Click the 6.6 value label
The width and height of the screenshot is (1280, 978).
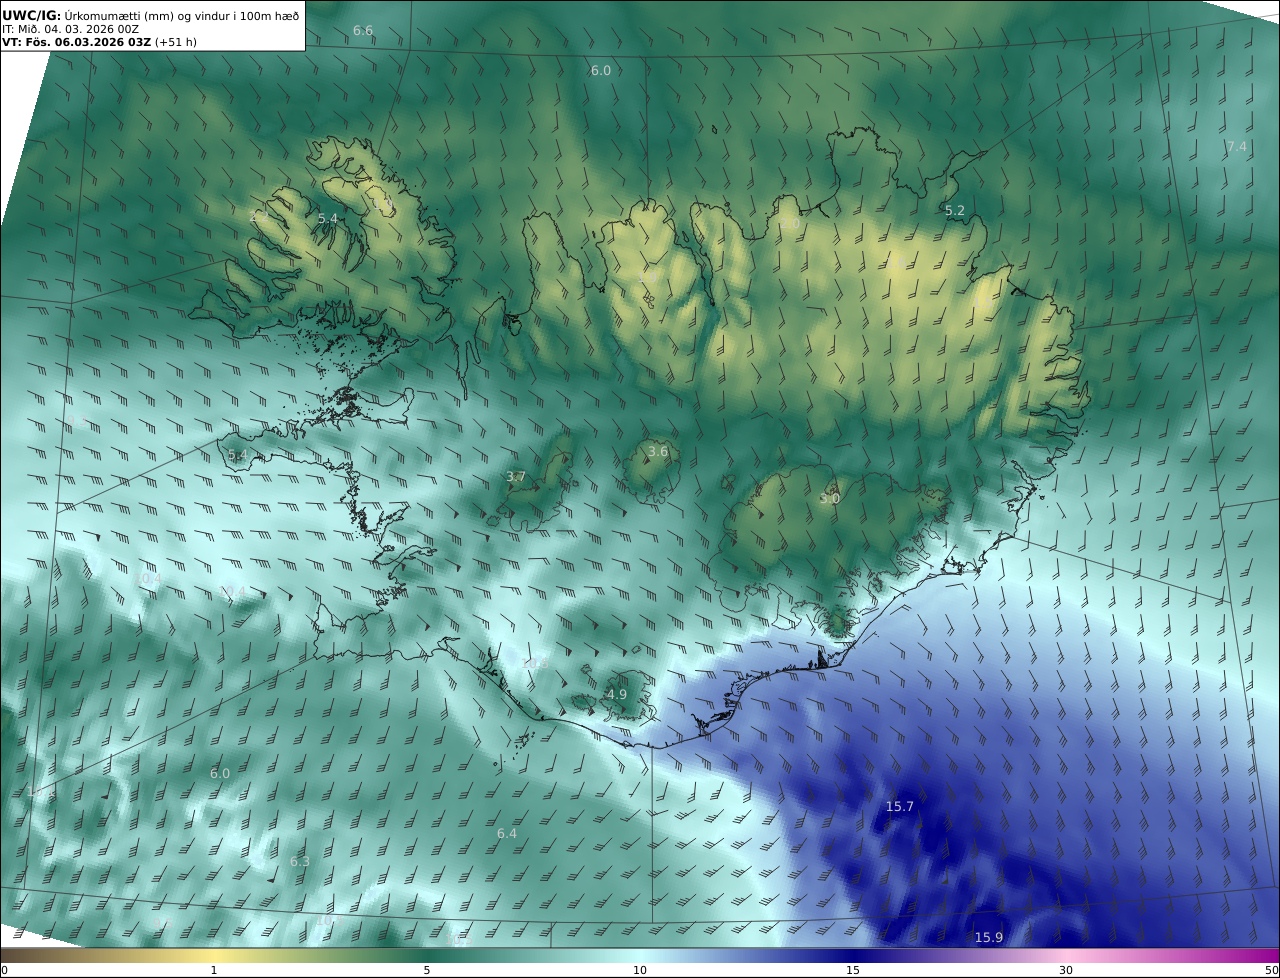click(363, 31)
